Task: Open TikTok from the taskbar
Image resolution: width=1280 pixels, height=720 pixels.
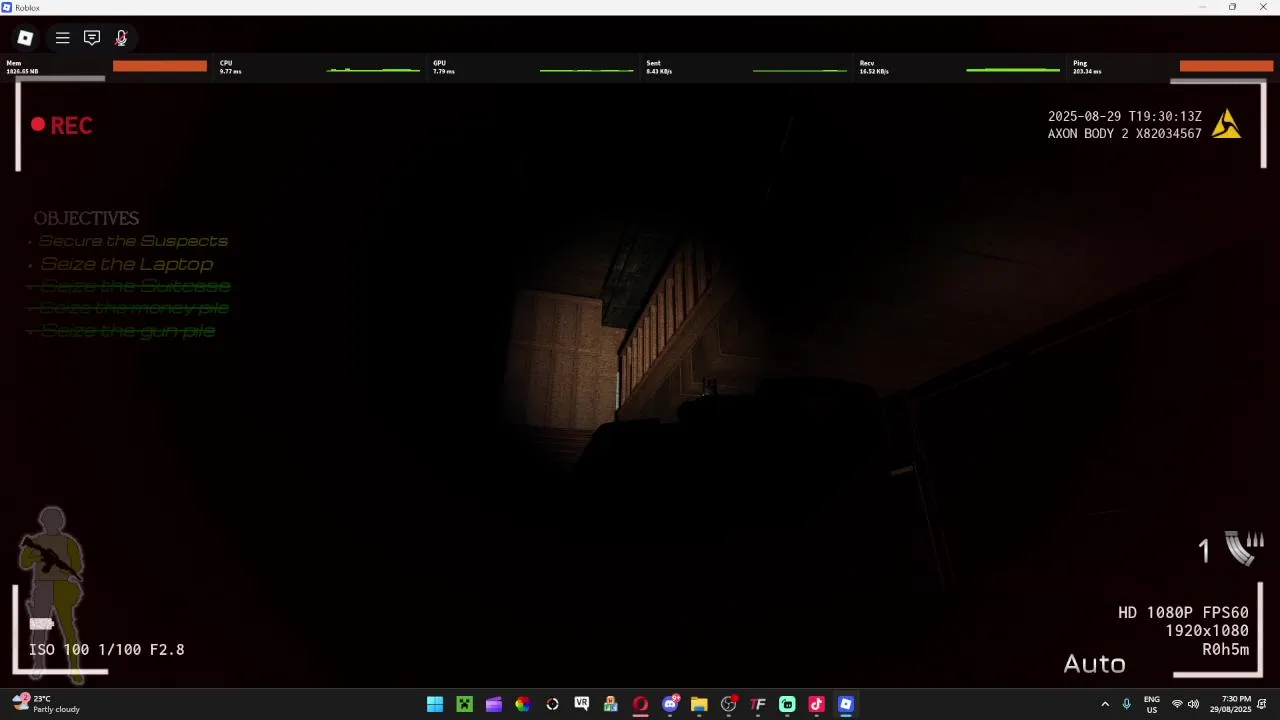Action: [x=816, y=704]
